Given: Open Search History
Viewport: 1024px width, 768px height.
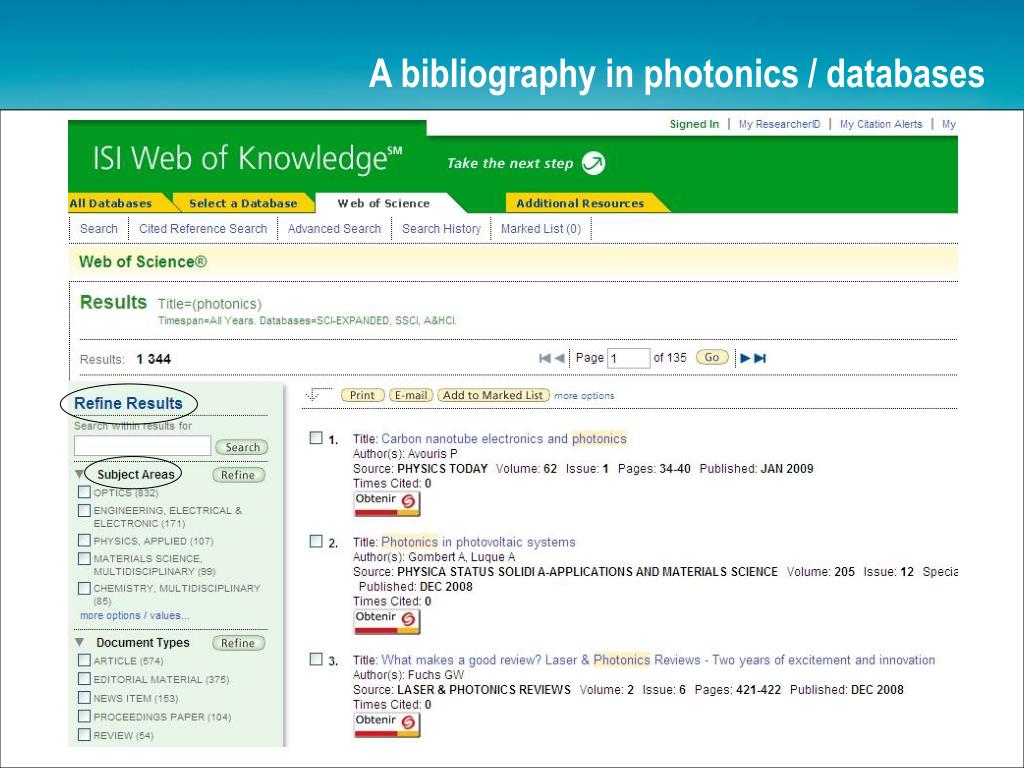Looking at the screenshot, I should coord(441,229).
